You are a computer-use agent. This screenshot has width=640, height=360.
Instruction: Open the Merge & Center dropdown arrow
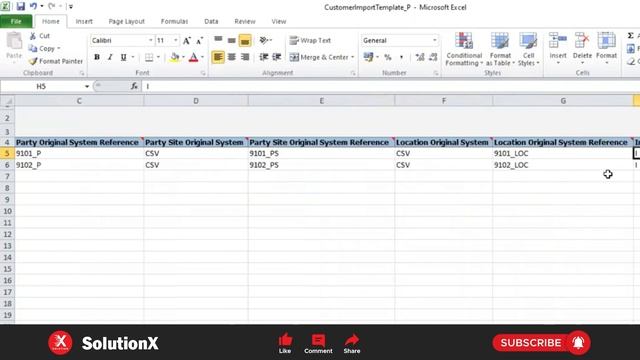353,57
